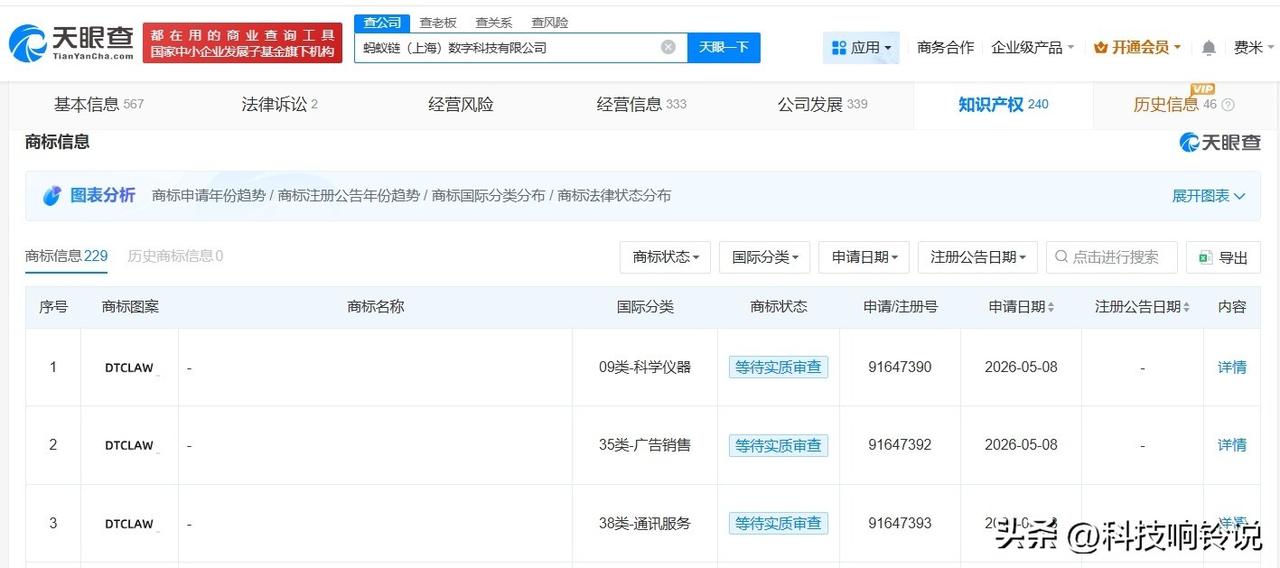
Task: Click the 点击进行搜索 table search field
Action: point(1112,257)
